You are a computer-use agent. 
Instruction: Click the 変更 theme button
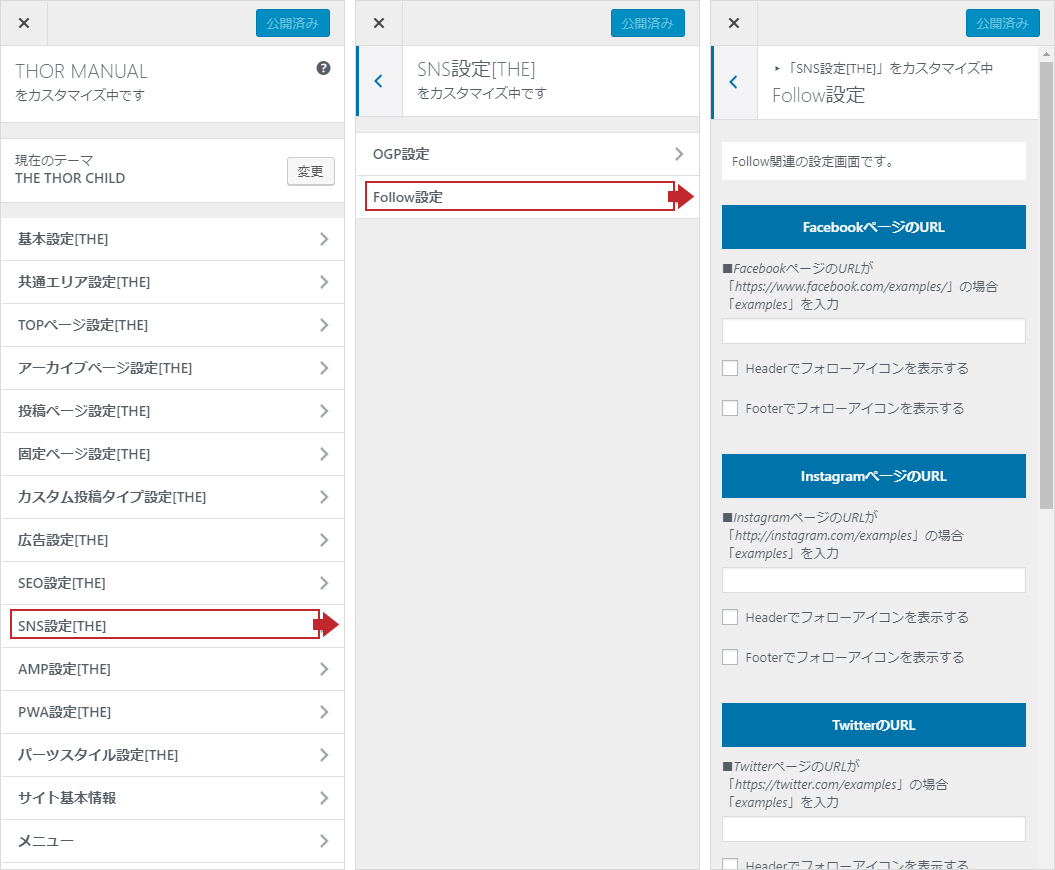coord(310,171)
